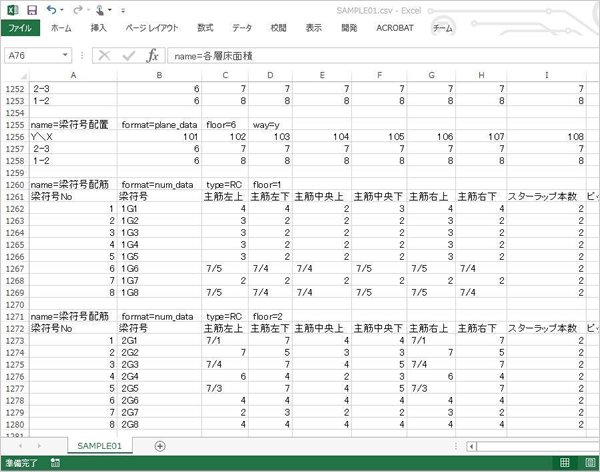This screenshot has width=600, height=472.
Task: Click cell '108' in row 1256
Action: (x=546, y=137)
